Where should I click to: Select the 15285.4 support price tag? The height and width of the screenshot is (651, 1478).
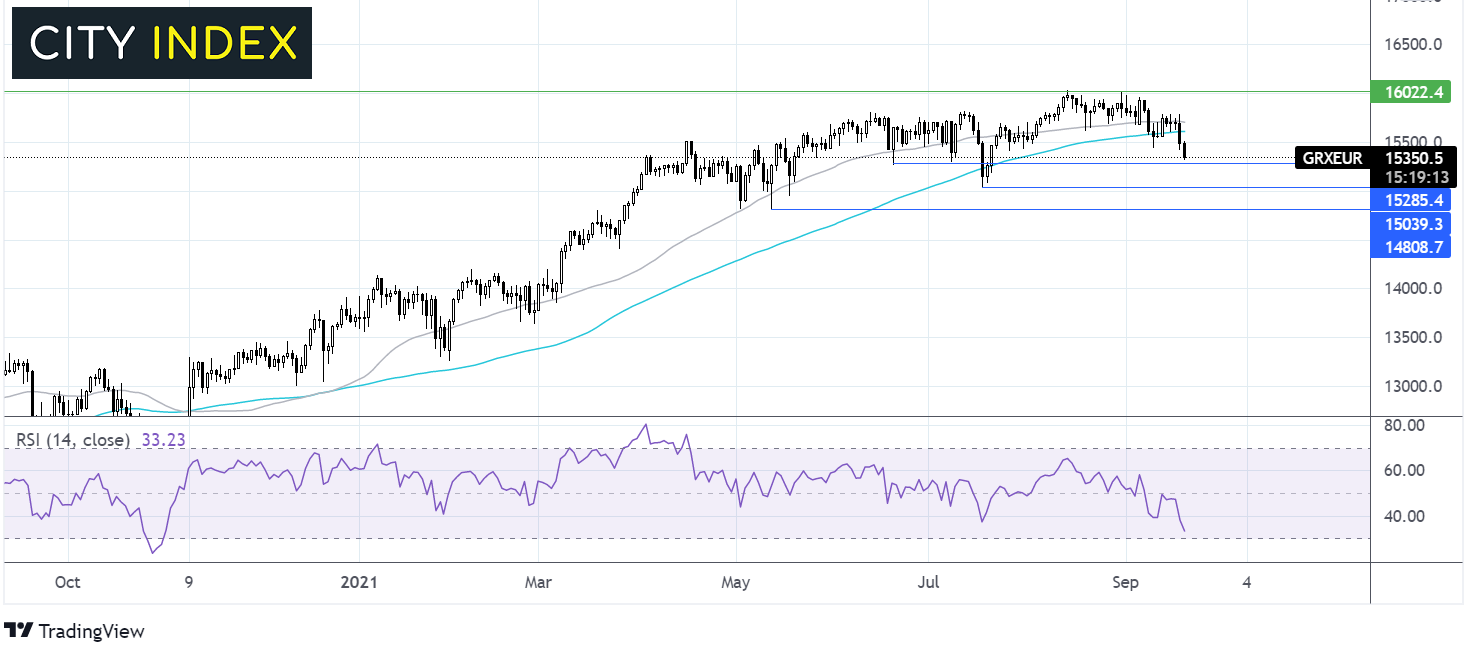coord(1409,200)
